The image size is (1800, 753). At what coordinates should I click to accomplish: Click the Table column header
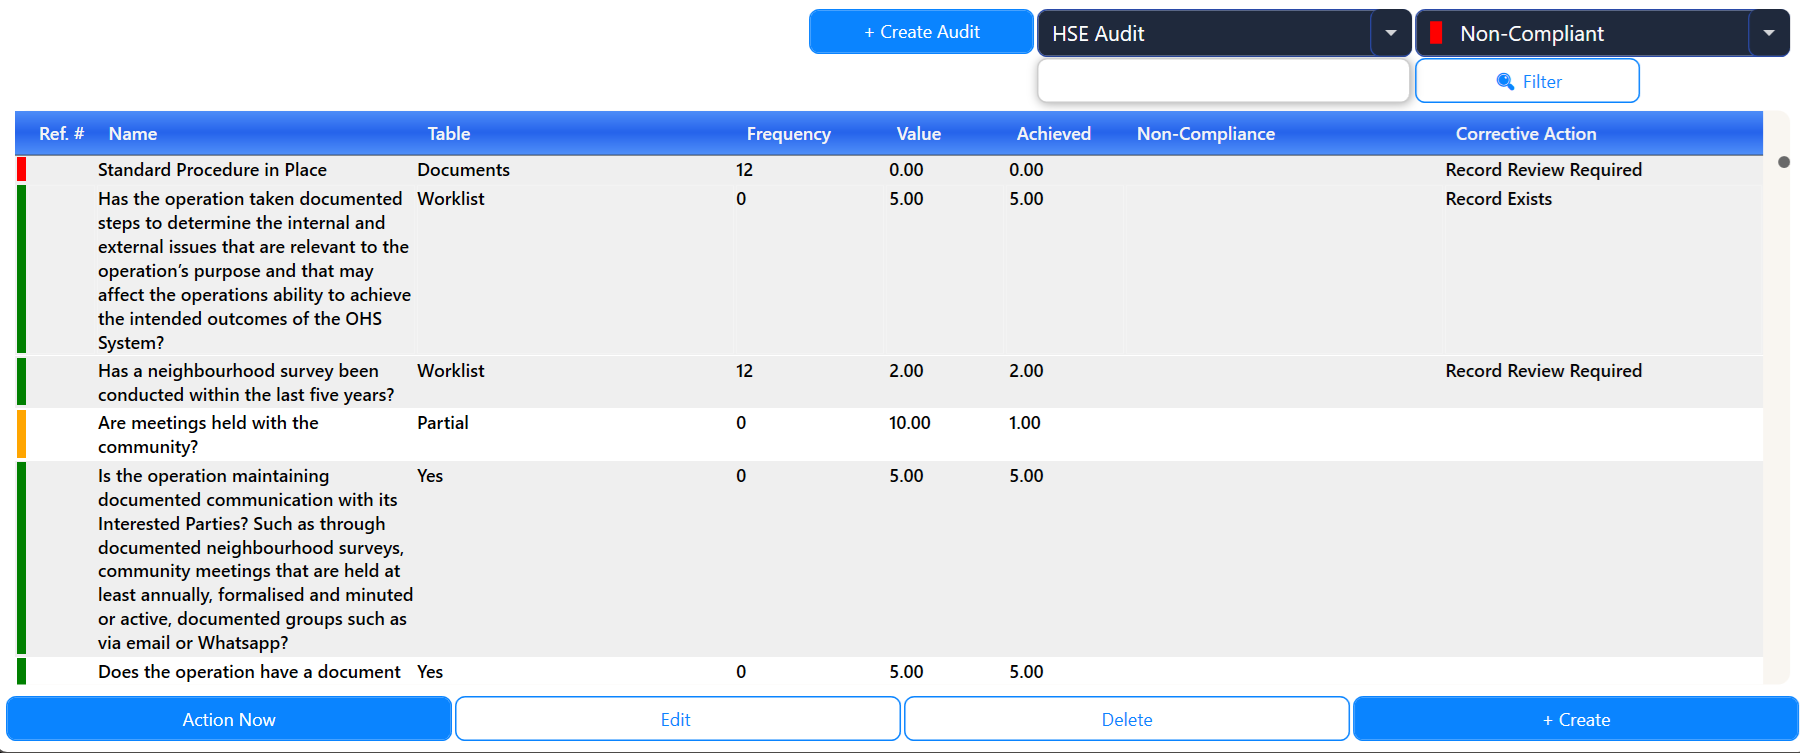tap(449, 134)
